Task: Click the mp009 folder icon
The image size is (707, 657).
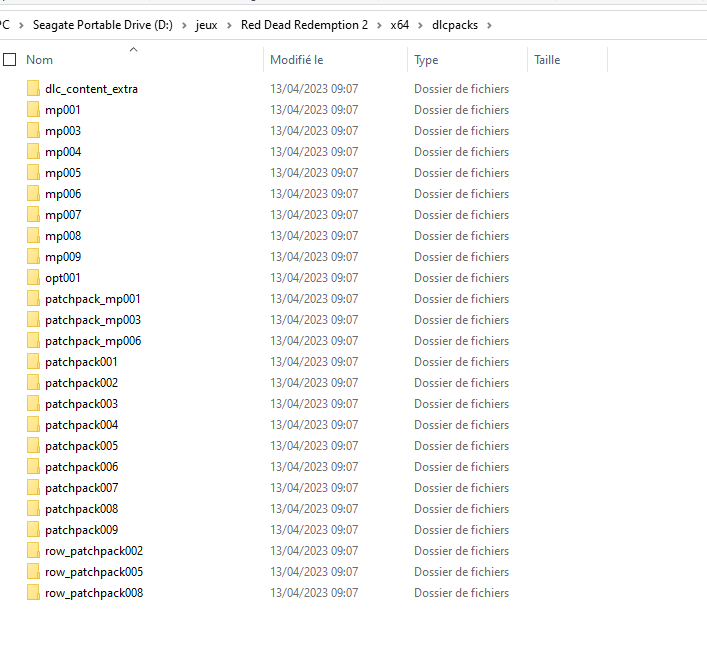Action: pos(33,257)
